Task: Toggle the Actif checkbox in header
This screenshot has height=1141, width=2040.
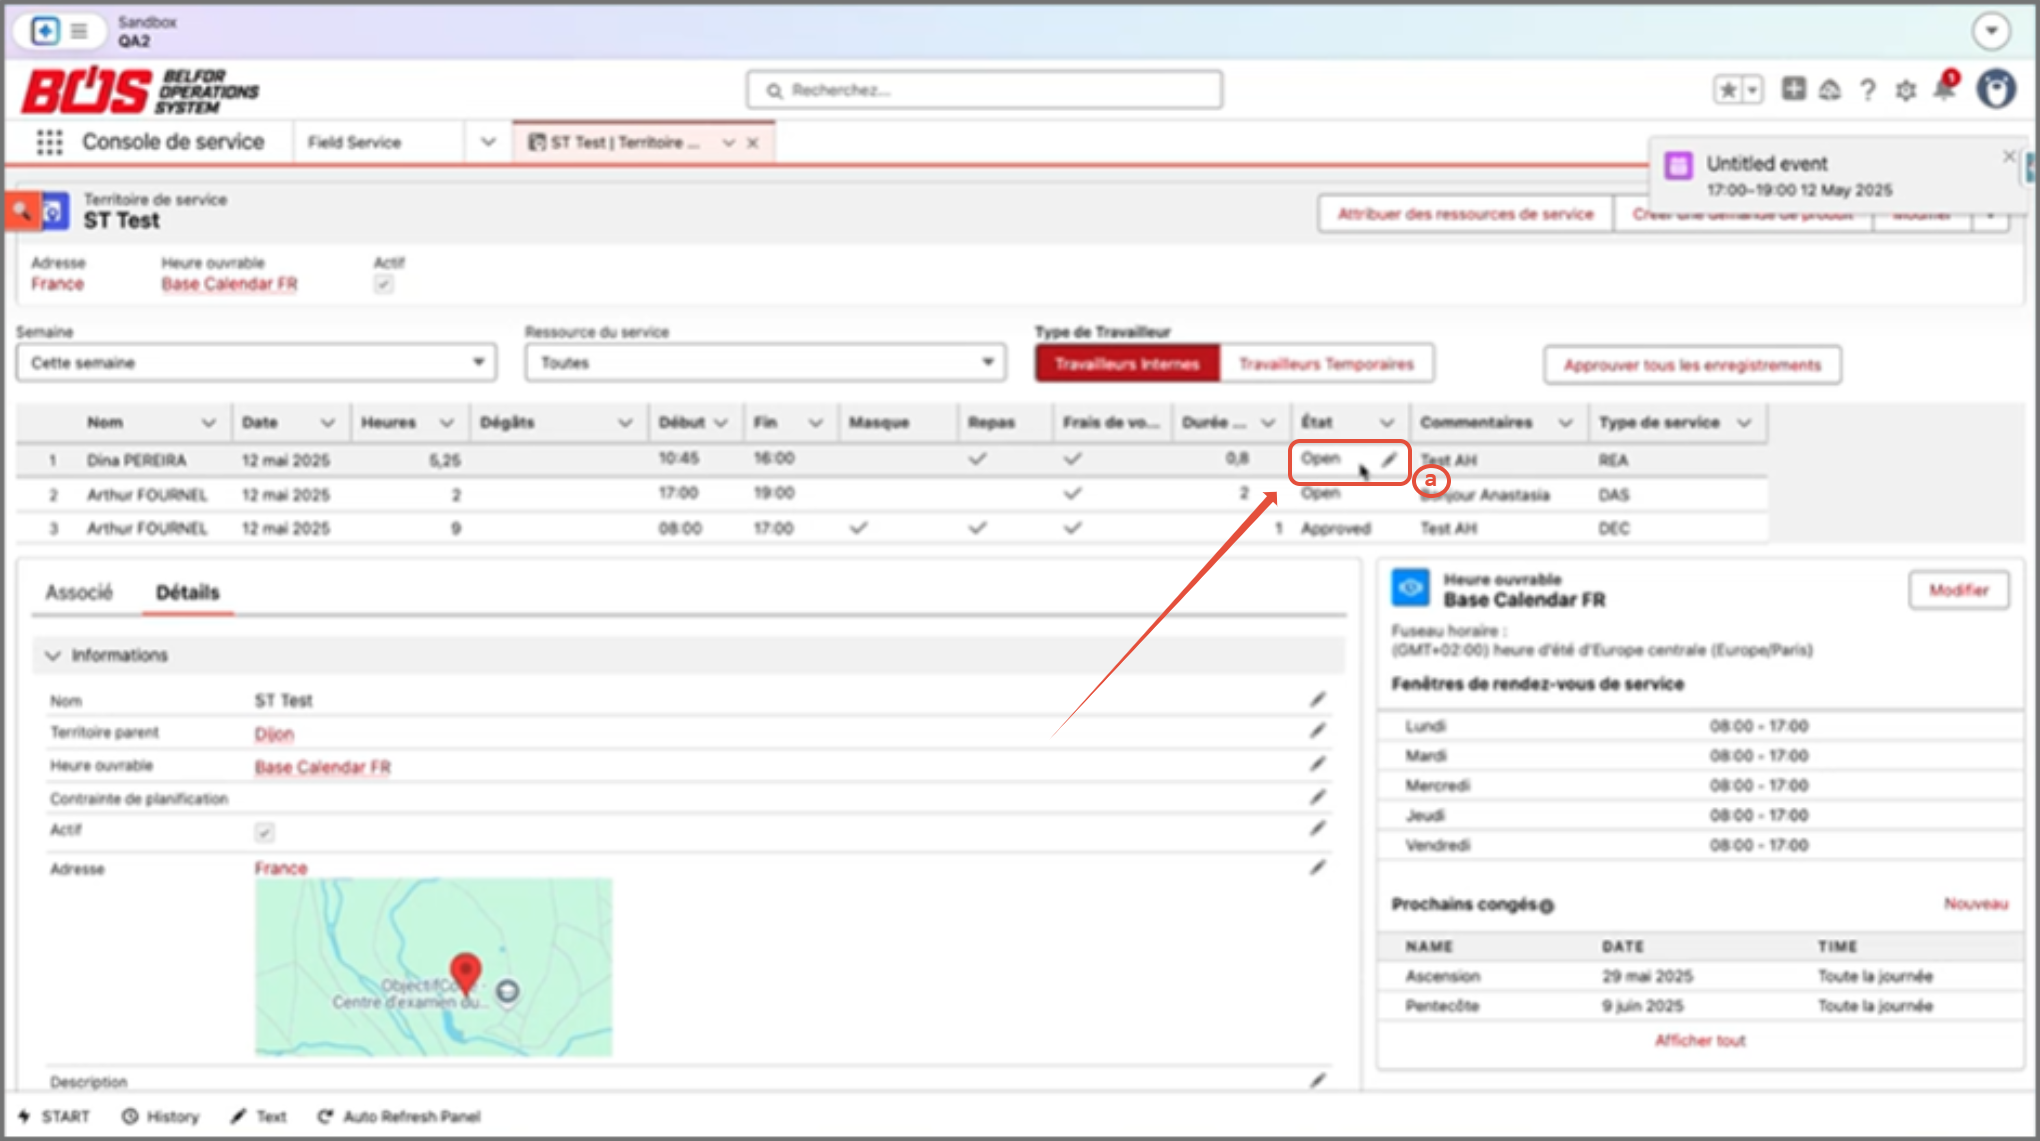Action: click(x=383, y=284)
